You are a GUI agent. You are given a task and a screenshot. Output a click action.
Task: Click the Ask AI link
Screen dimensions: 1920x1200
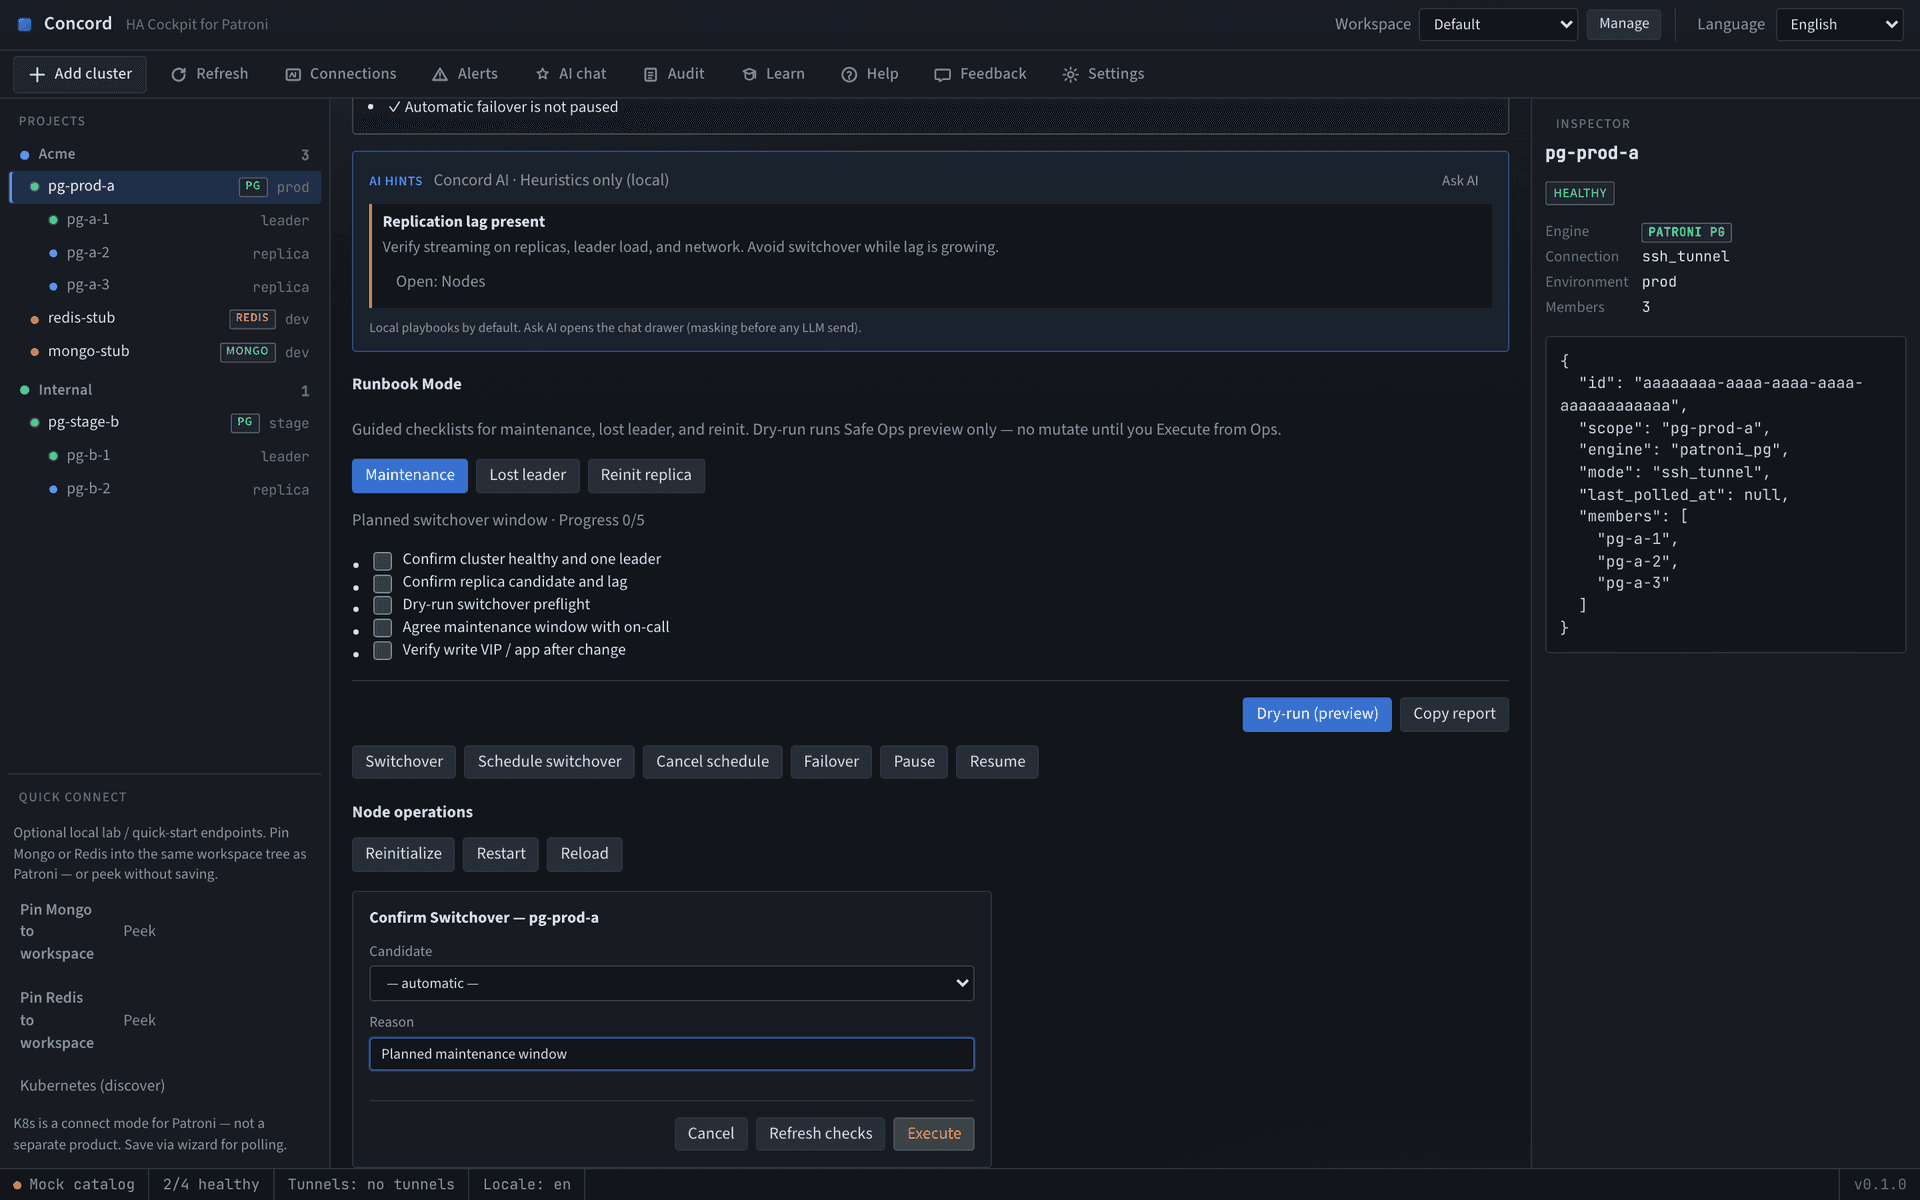(1460, 181)
